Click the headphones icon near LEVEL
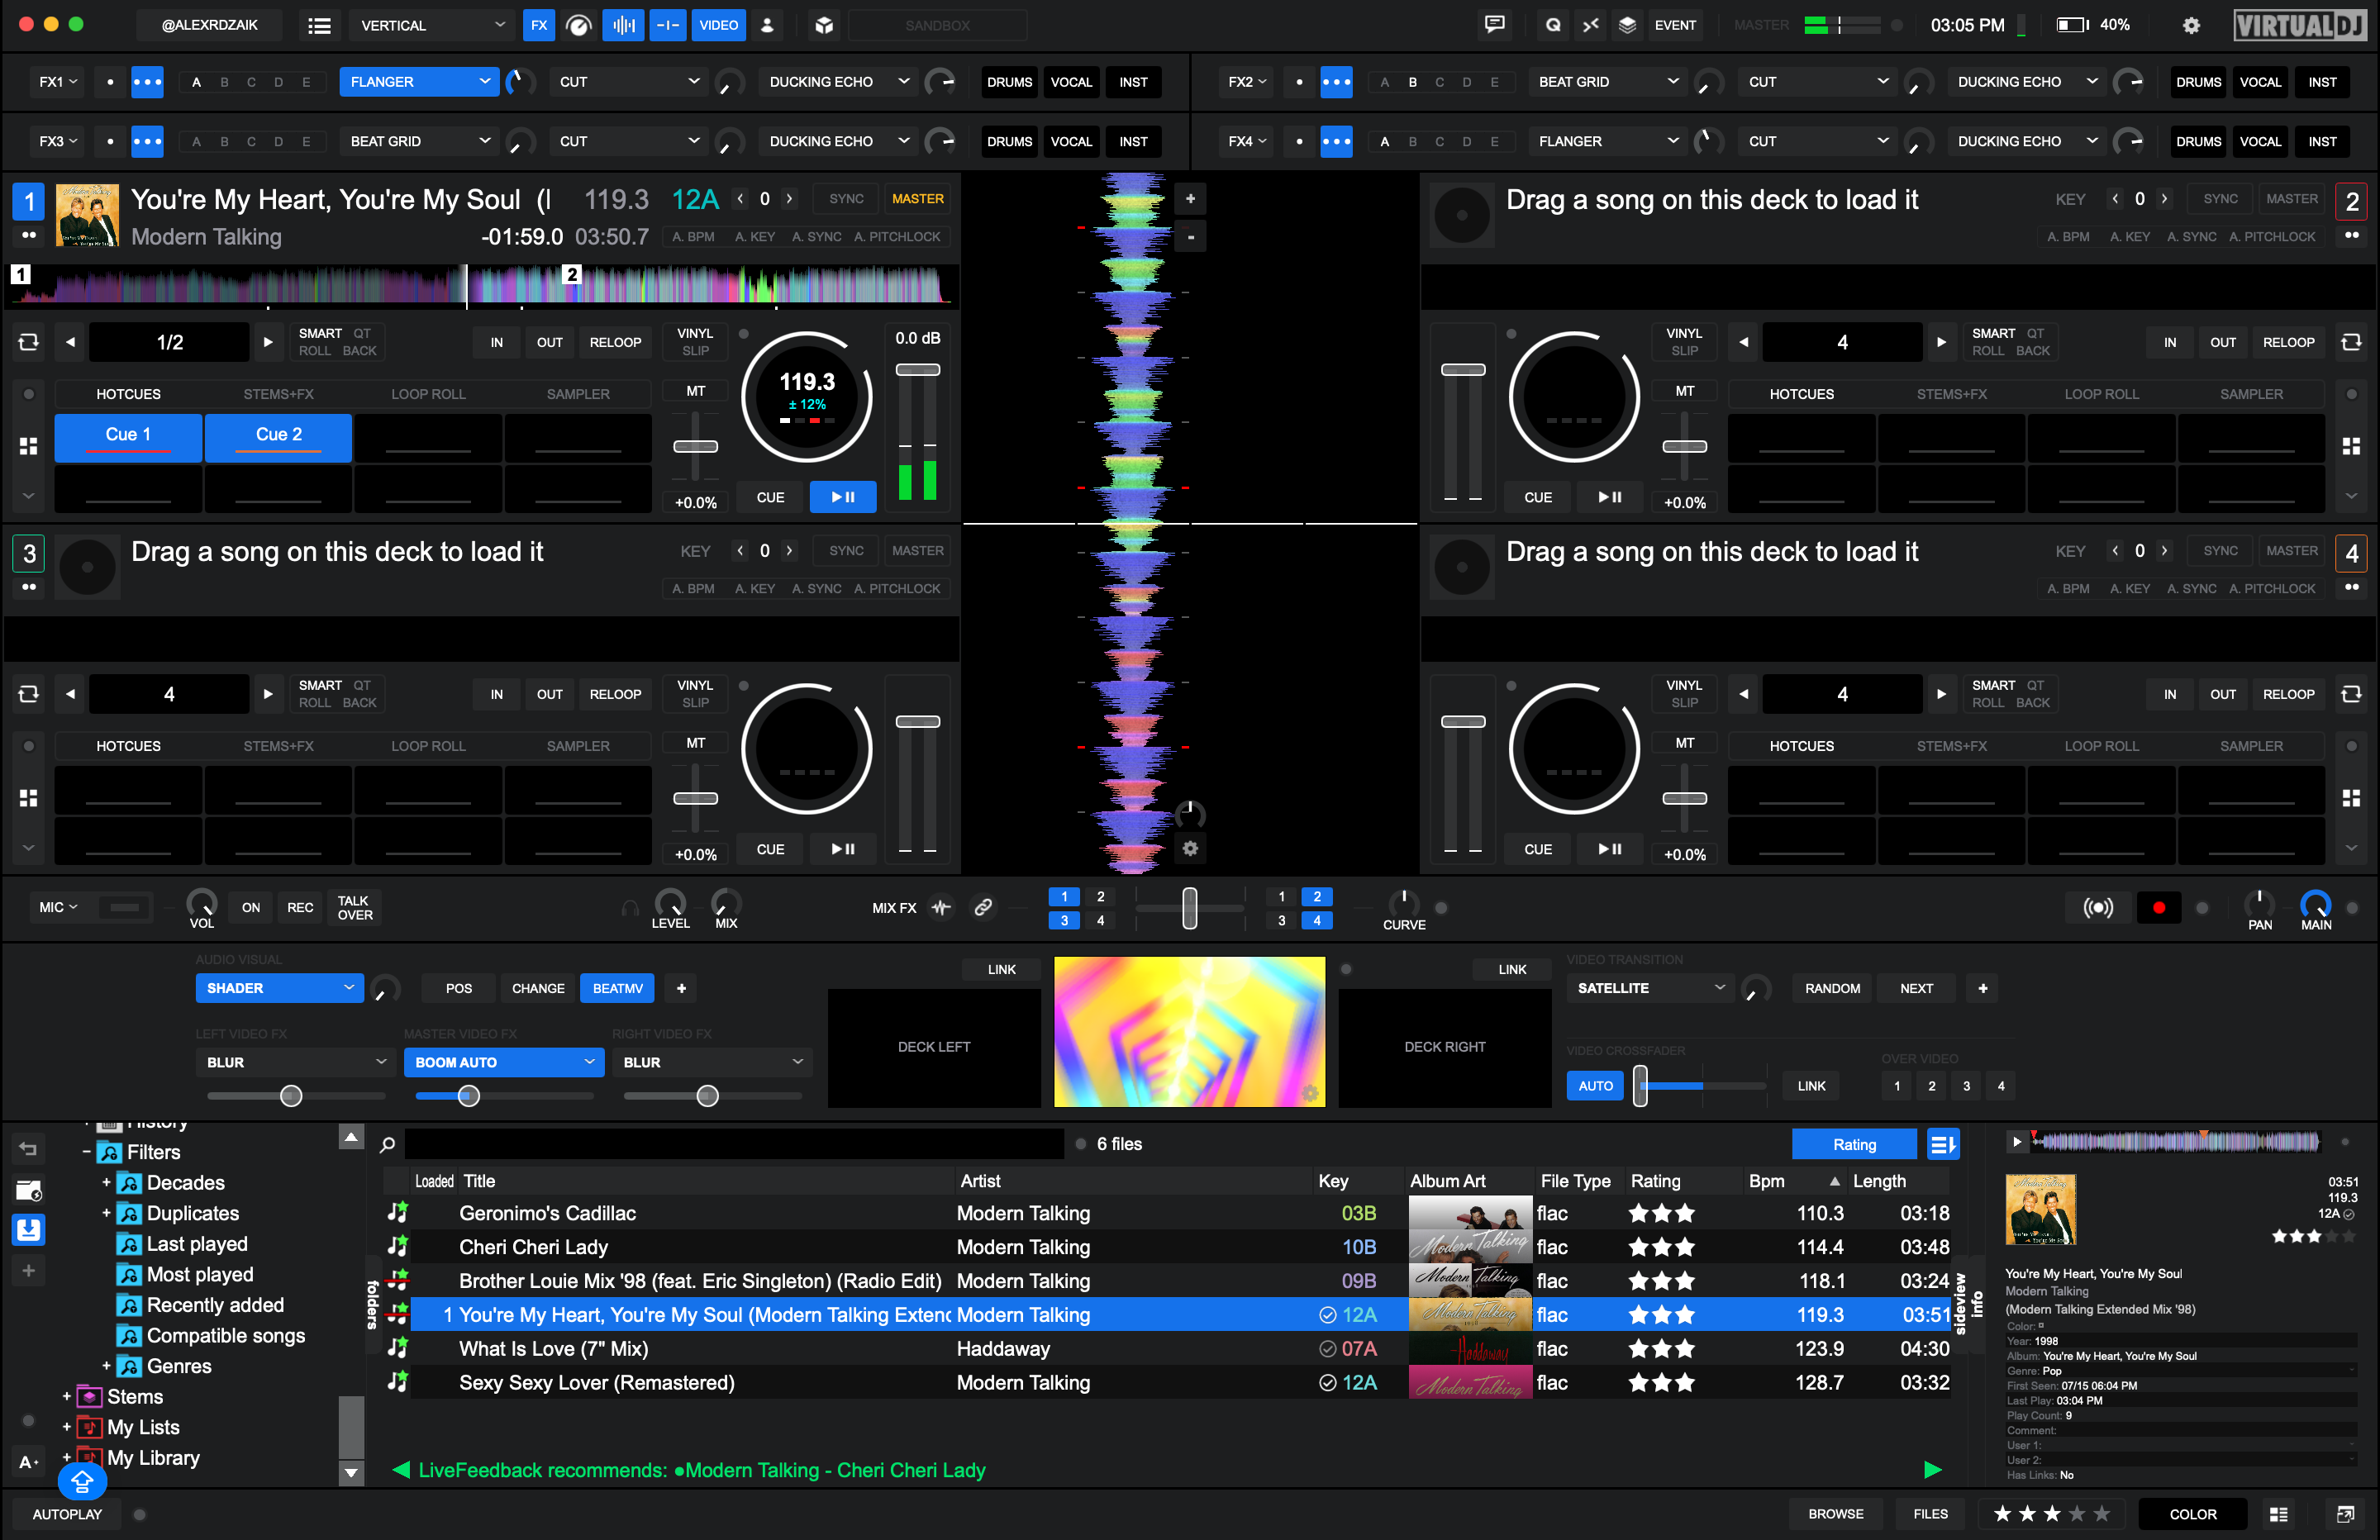Screen dimensions: 2380x1540 [630, 908]
